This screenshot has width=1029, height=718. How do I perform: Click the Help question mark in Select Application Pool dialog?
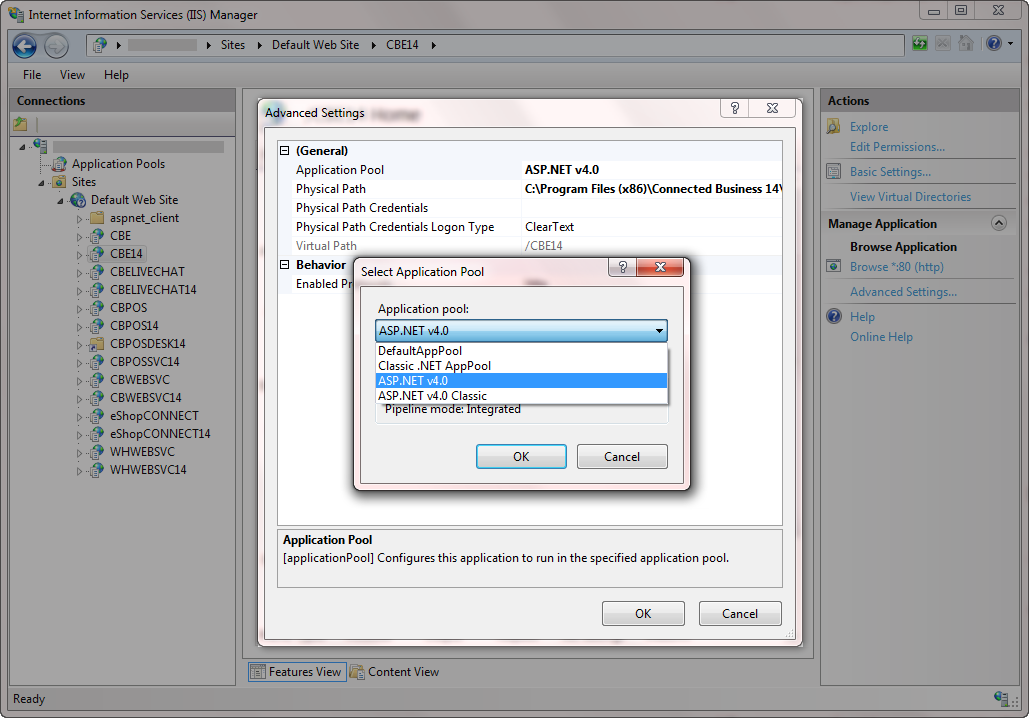click(x=622, y=268)
